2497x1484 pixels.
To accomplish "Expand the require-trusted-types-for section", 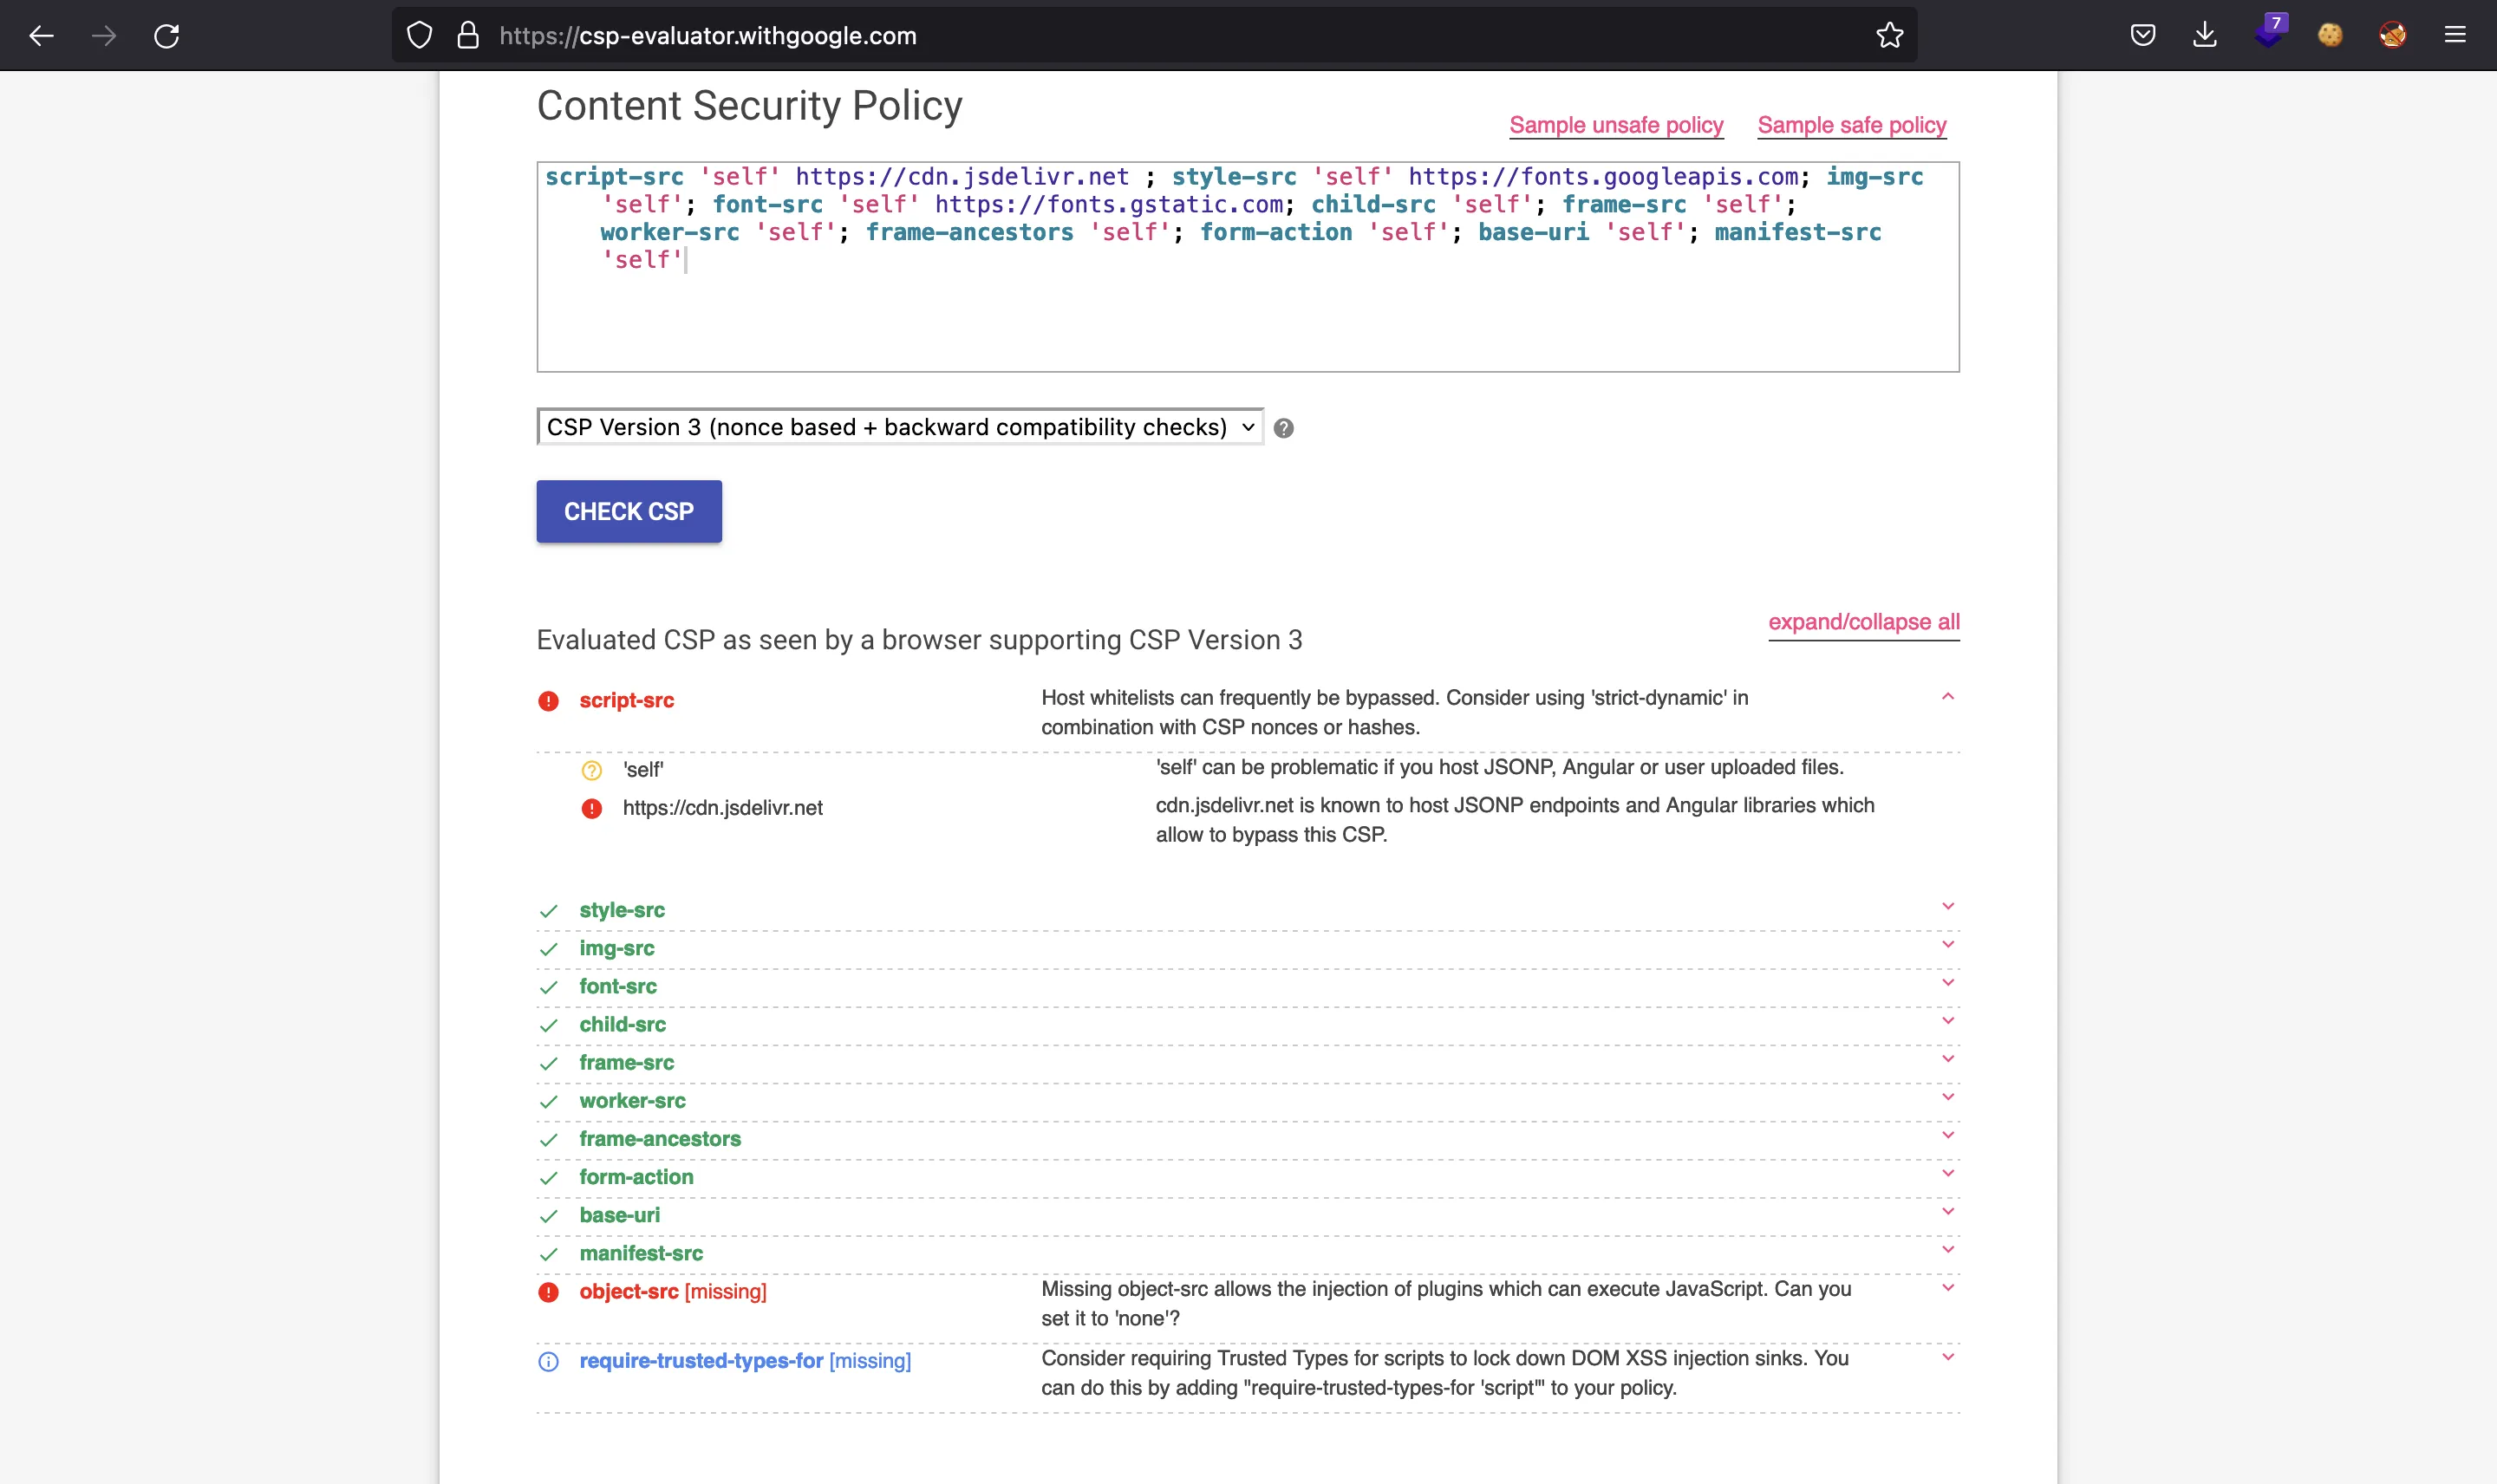I will [x=1944, y=1360].
